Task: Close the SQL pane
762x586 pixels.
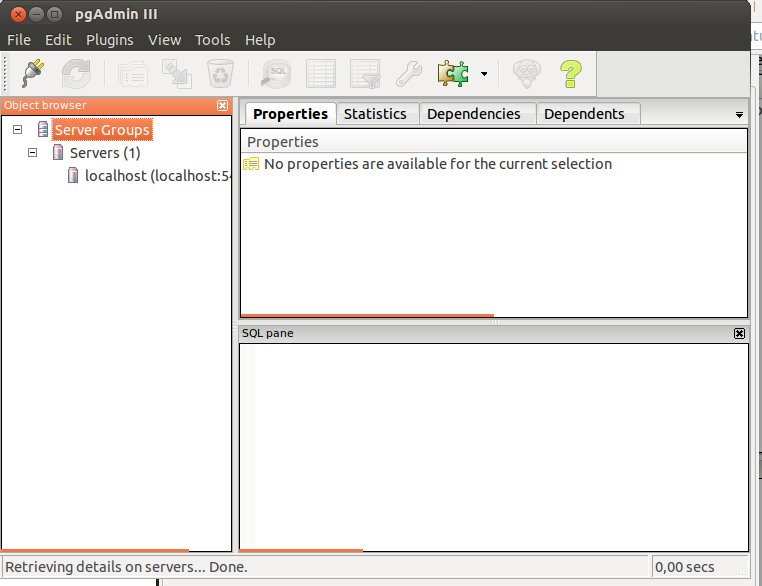Action: 739,333
